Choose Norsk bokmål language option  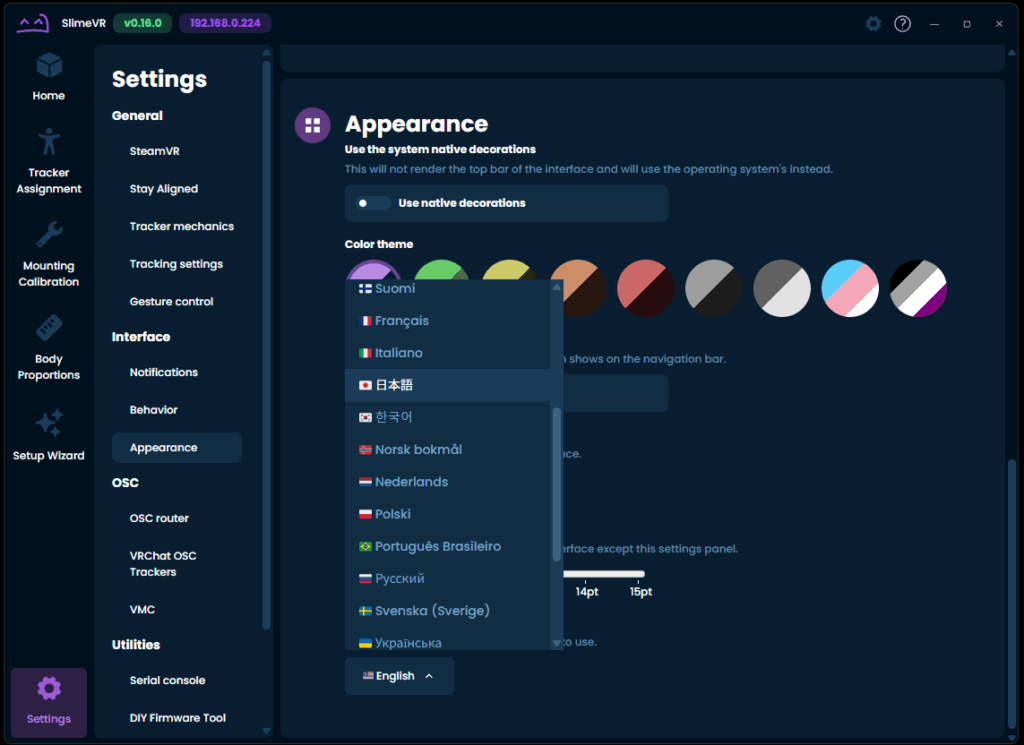[447, 449]
